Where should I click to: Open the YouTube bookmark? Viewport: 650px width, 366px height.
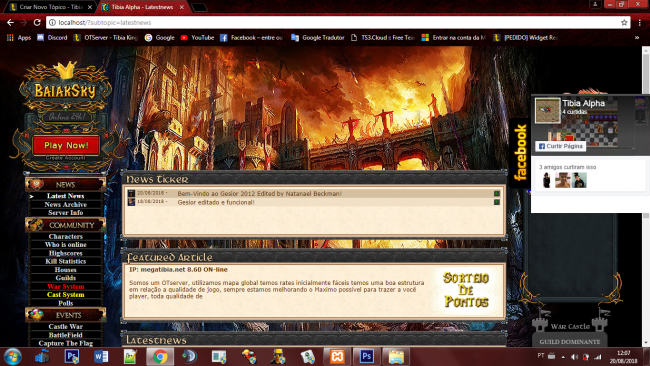(x=197, y=37)
